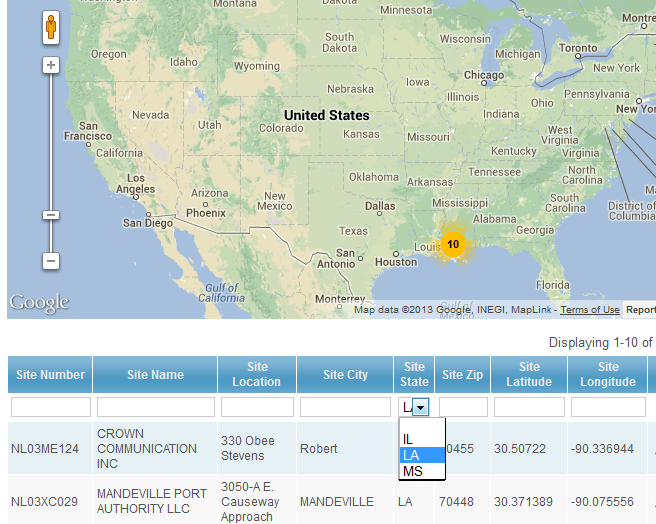Choose LA in the state dropdown list
The height and width of the screenshot is (524, 656).
(x=410, y=455)
